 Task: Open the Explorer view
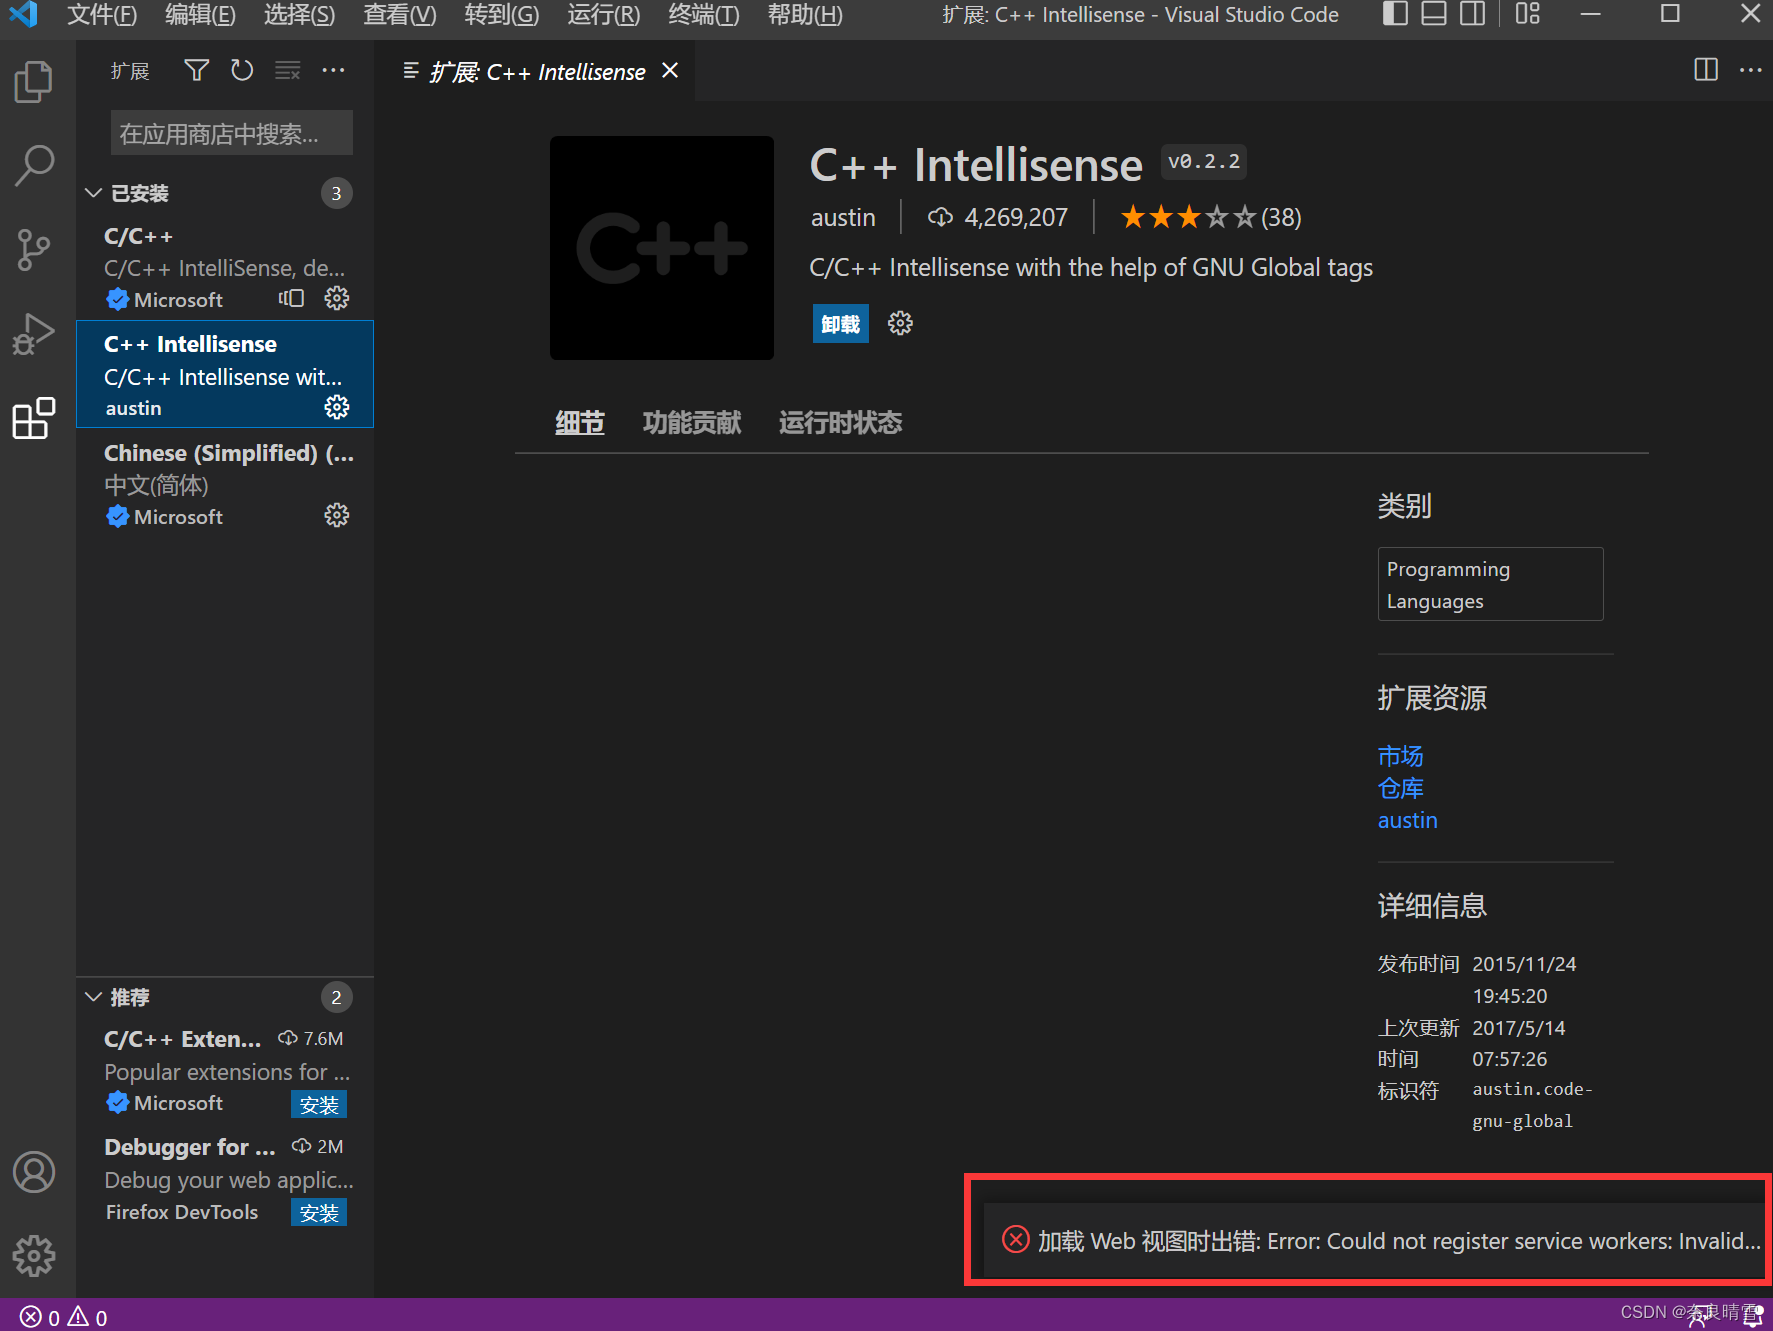click(x=33, y=82)
